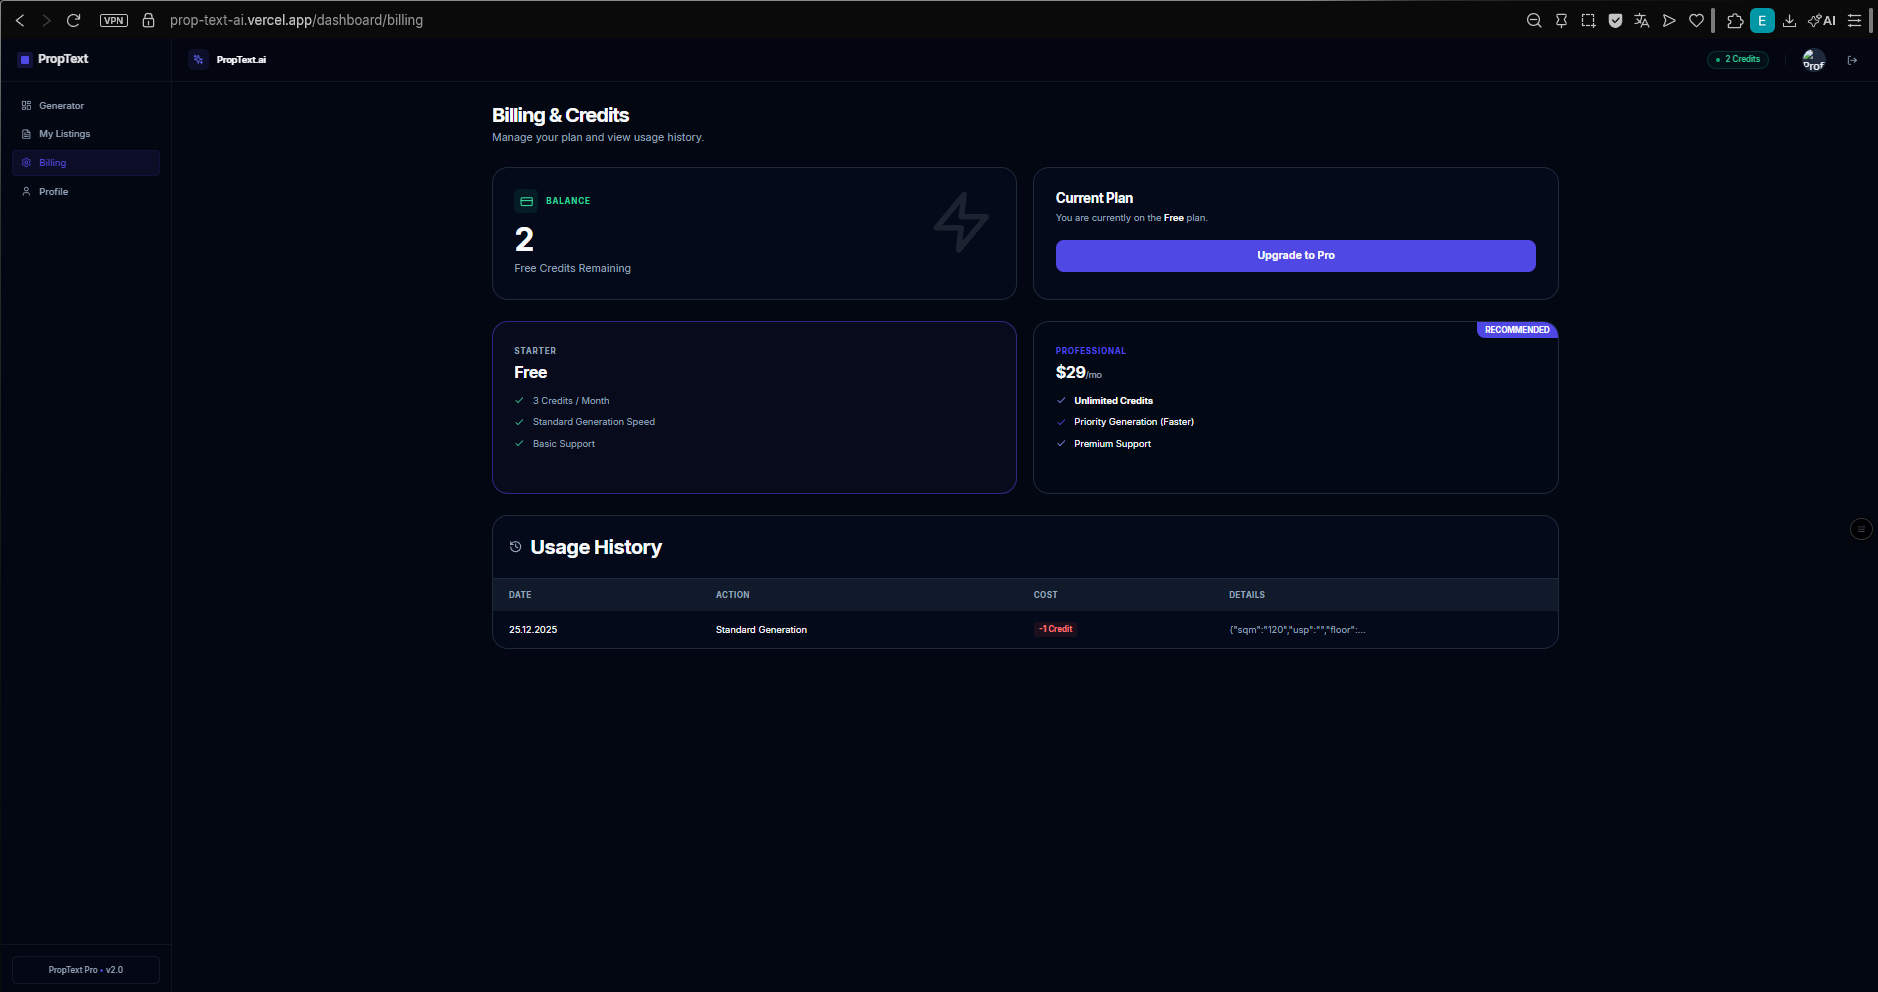Click the logout arrow icon top right
Viewport: 1878px width, 992px height.
(1852, 59)
